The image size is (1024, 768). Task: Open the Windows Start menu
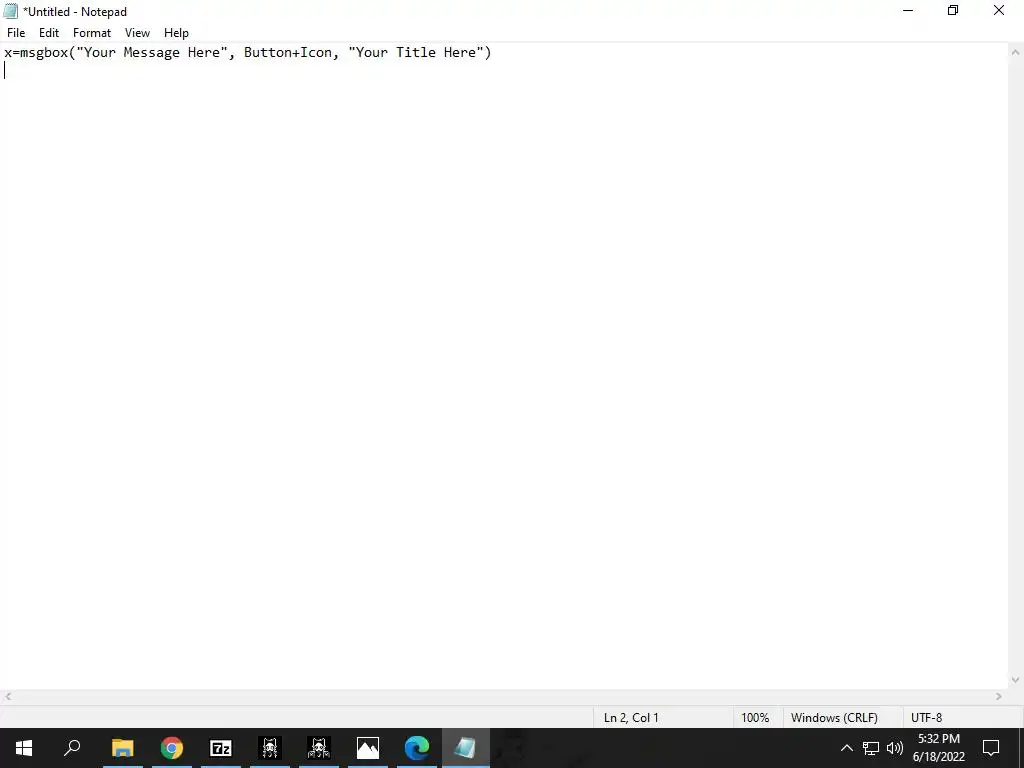click(24, 748)
